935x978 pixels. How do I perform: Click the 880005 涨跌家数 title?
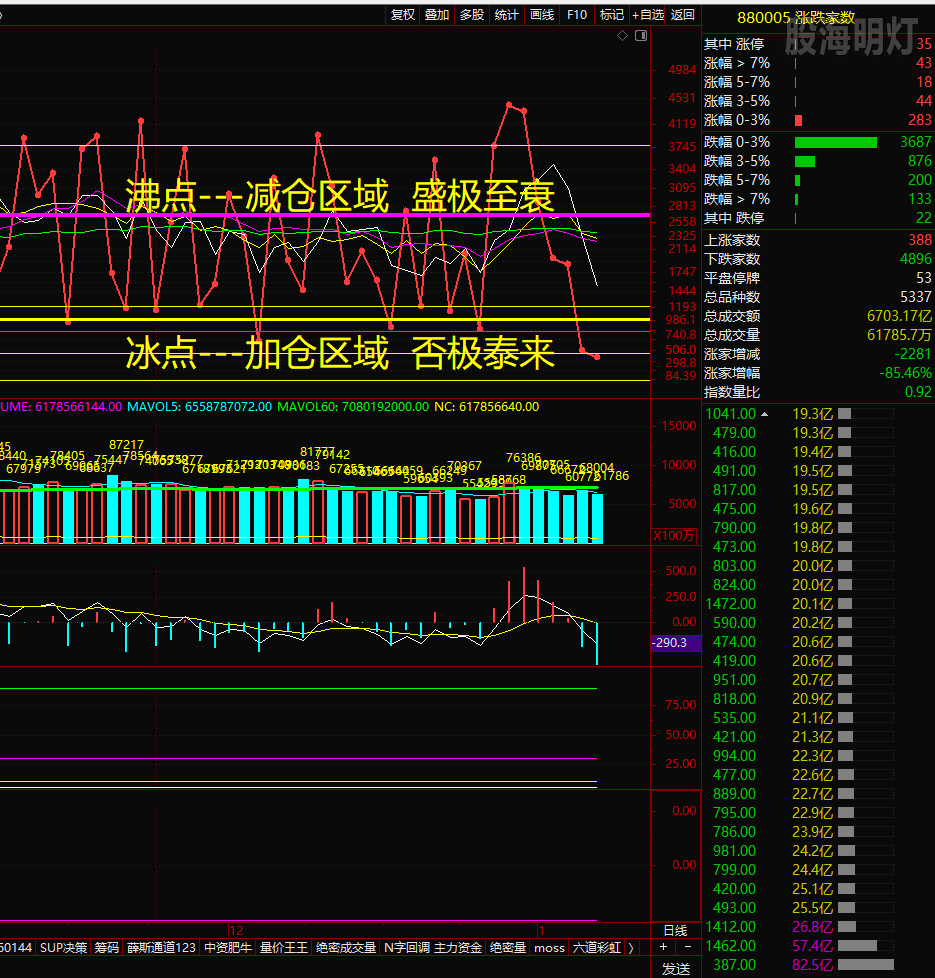coord(796,17)
